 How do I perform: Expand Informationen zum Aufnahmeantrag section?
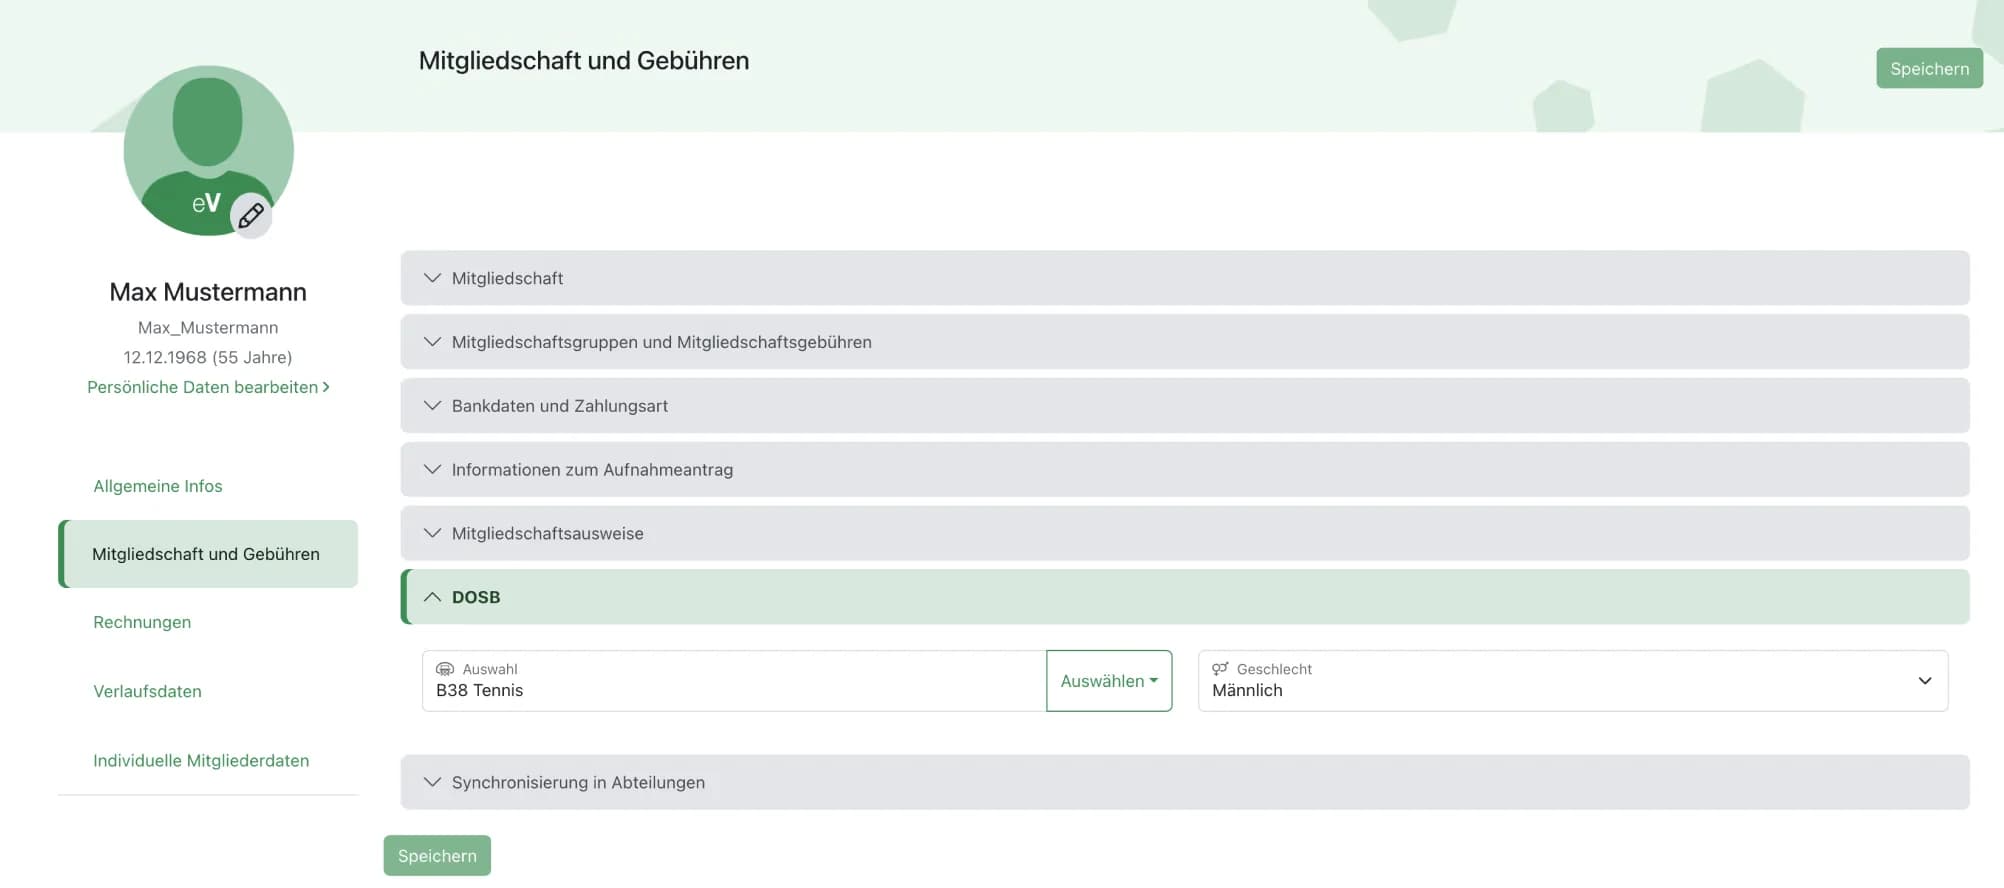pos(1185,470)
